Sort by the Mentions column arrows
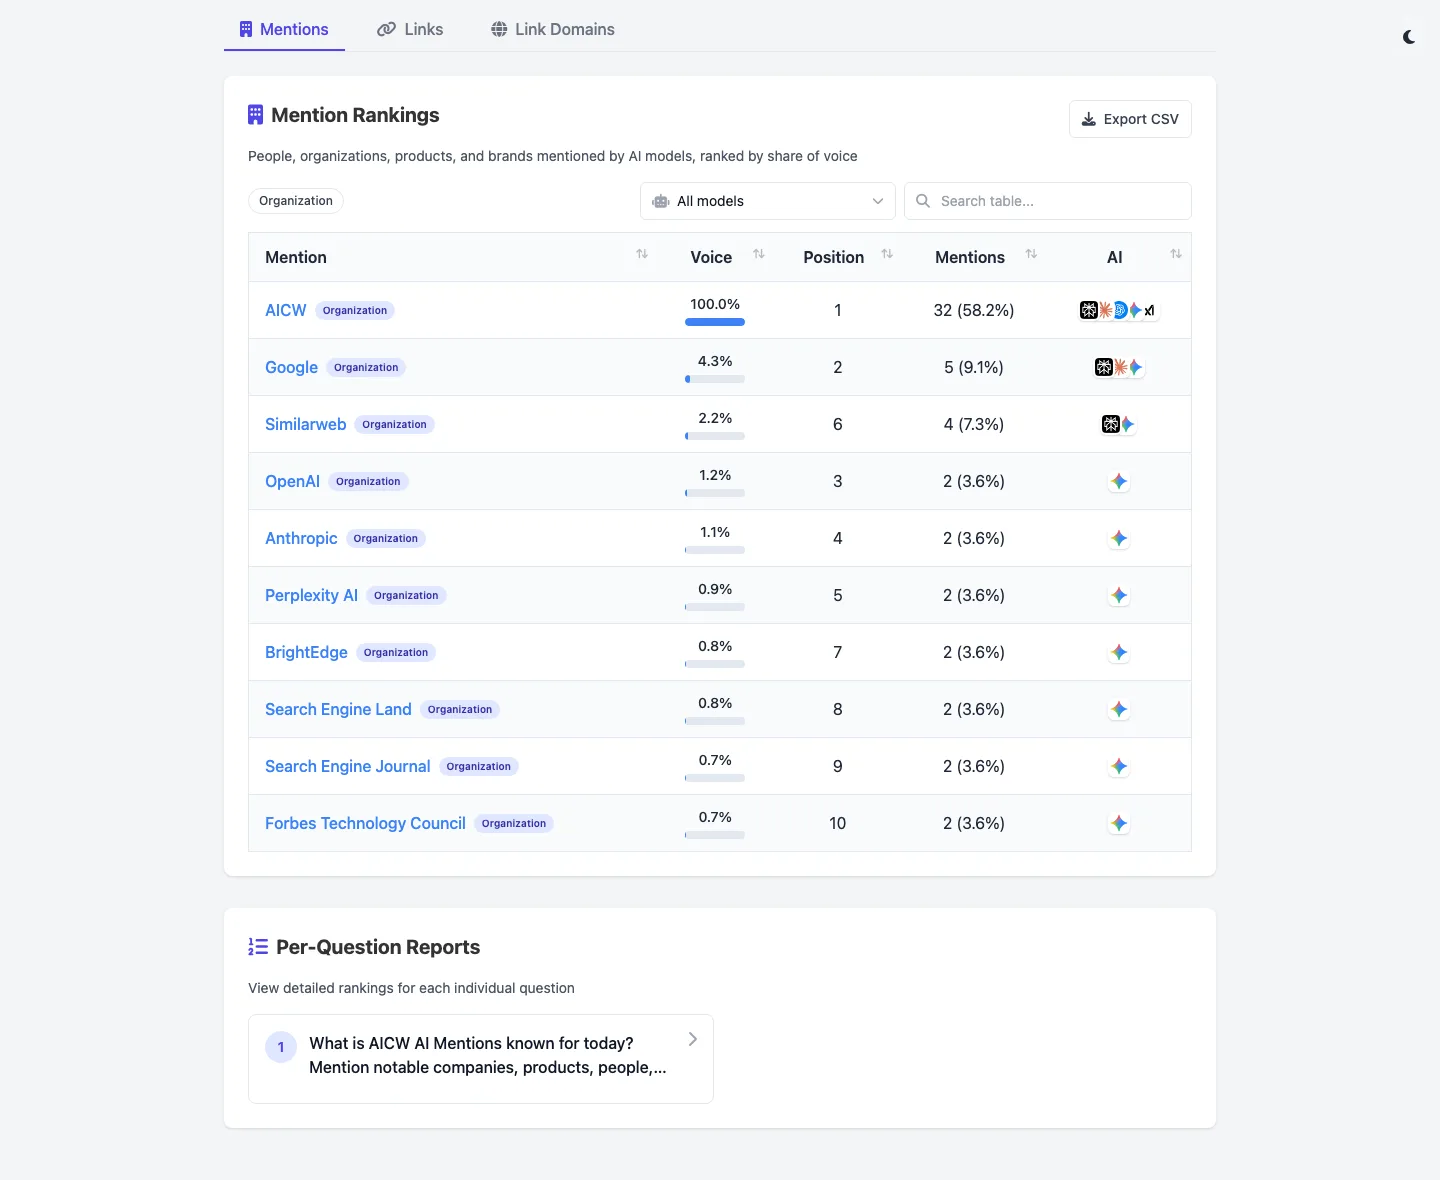 click(x=1031, y=254)
